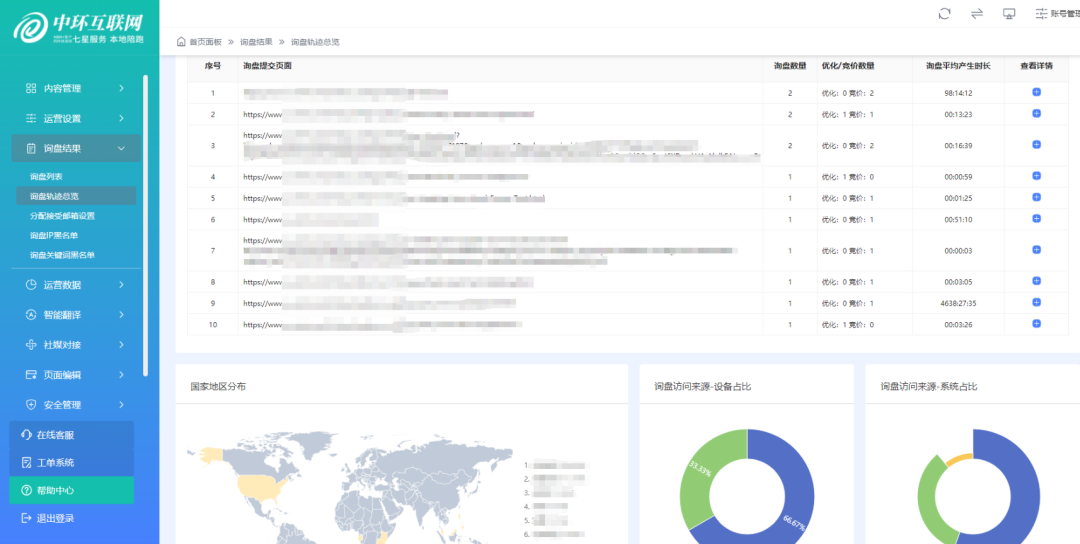Click plus details icon for row 10
Screen dimensions: 1080x544
pyautogui.click(x=1036, y=324)
